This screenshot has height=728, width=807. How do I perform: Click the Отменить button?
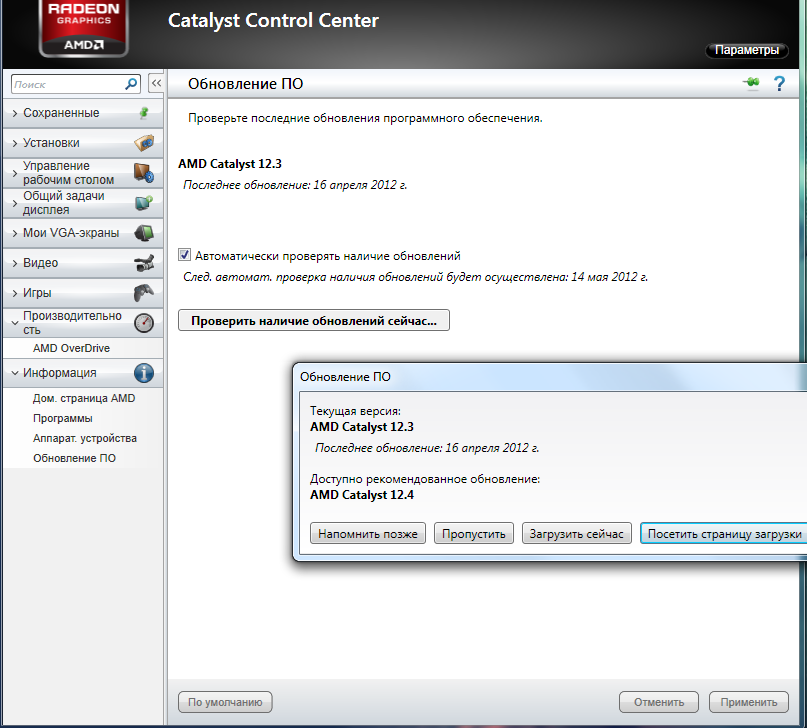tap(659, 702)
